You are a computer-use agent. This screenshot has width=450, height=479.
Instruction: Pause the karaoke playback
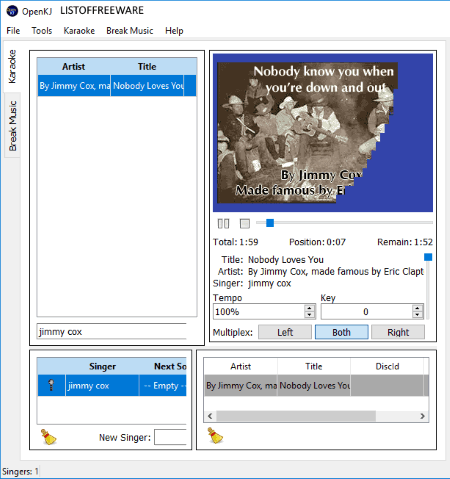[x=223, y=223]
